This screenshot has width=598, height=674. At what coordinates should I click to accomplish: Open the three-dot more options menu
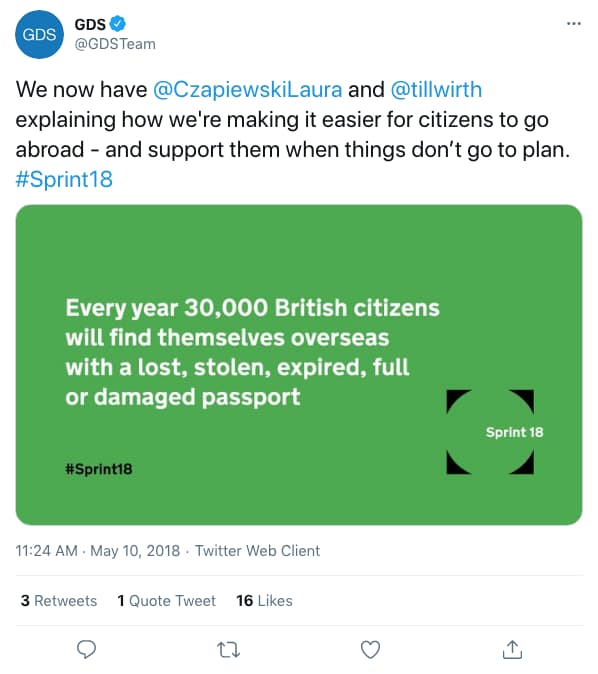point(574,24)
